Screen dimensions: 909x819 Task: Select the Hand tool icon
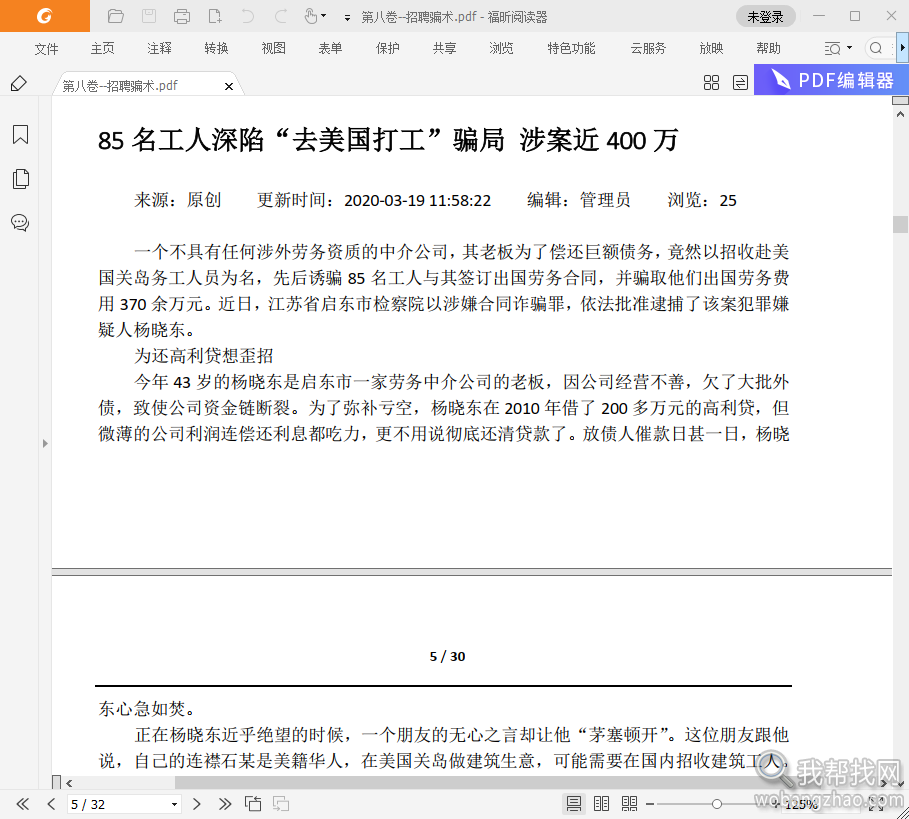311,16
